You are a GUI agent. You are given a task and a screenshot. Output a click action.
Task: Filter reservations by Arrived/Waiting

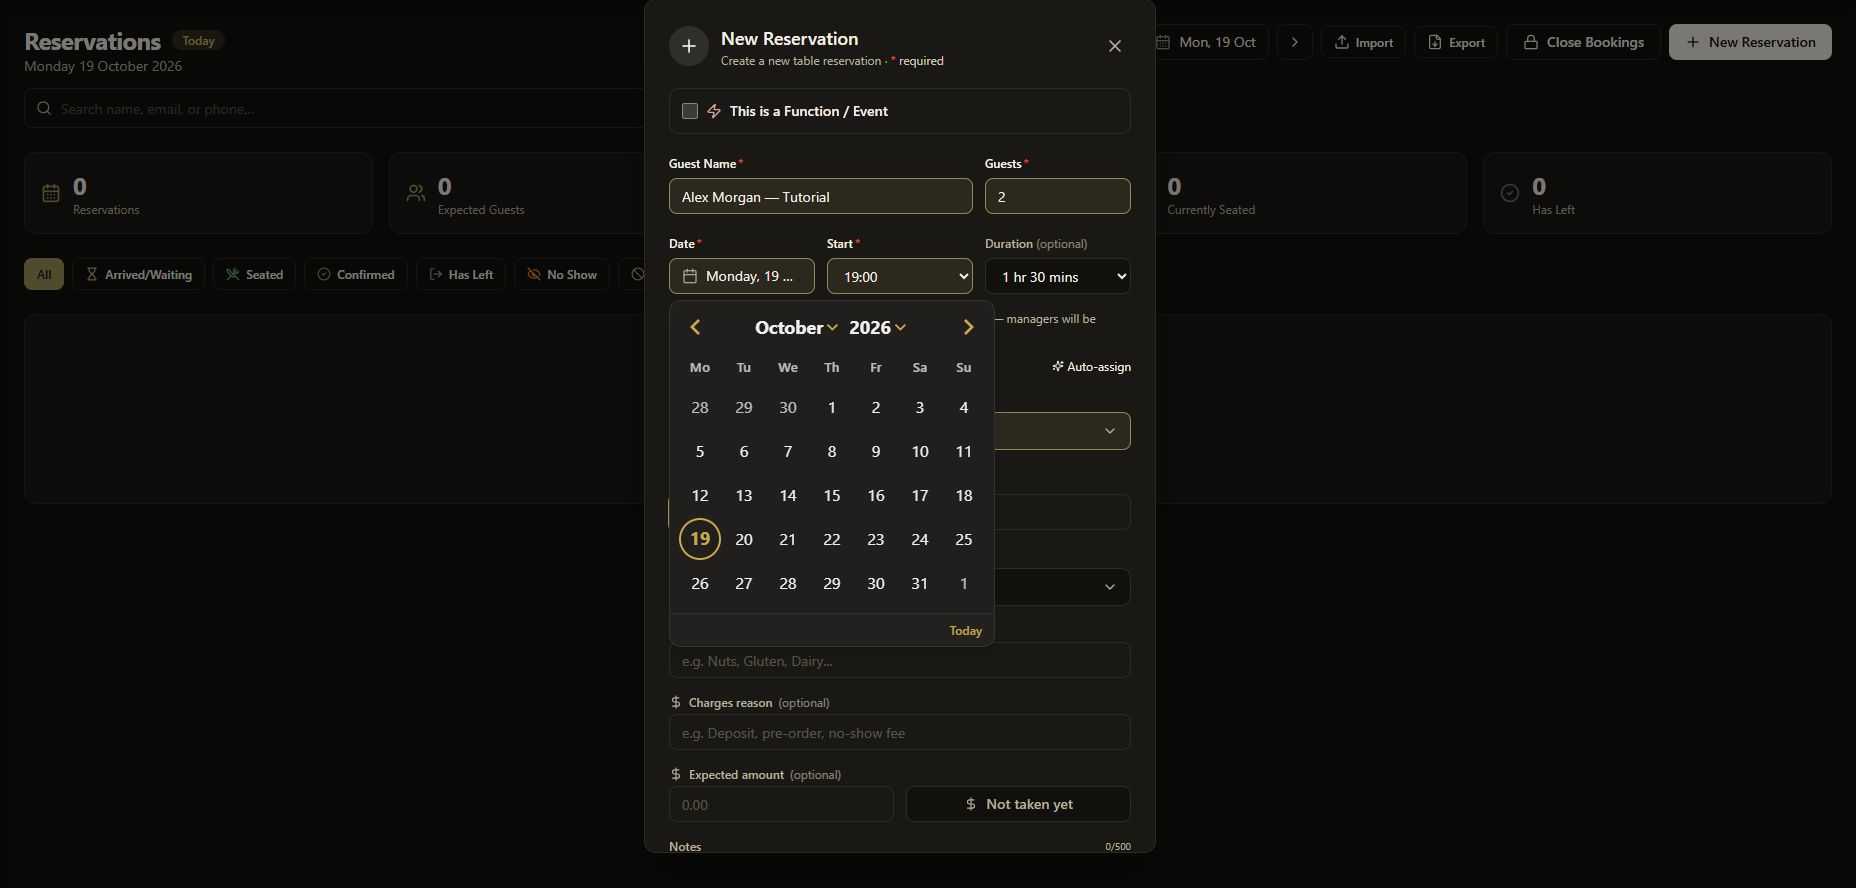[138, 274]
